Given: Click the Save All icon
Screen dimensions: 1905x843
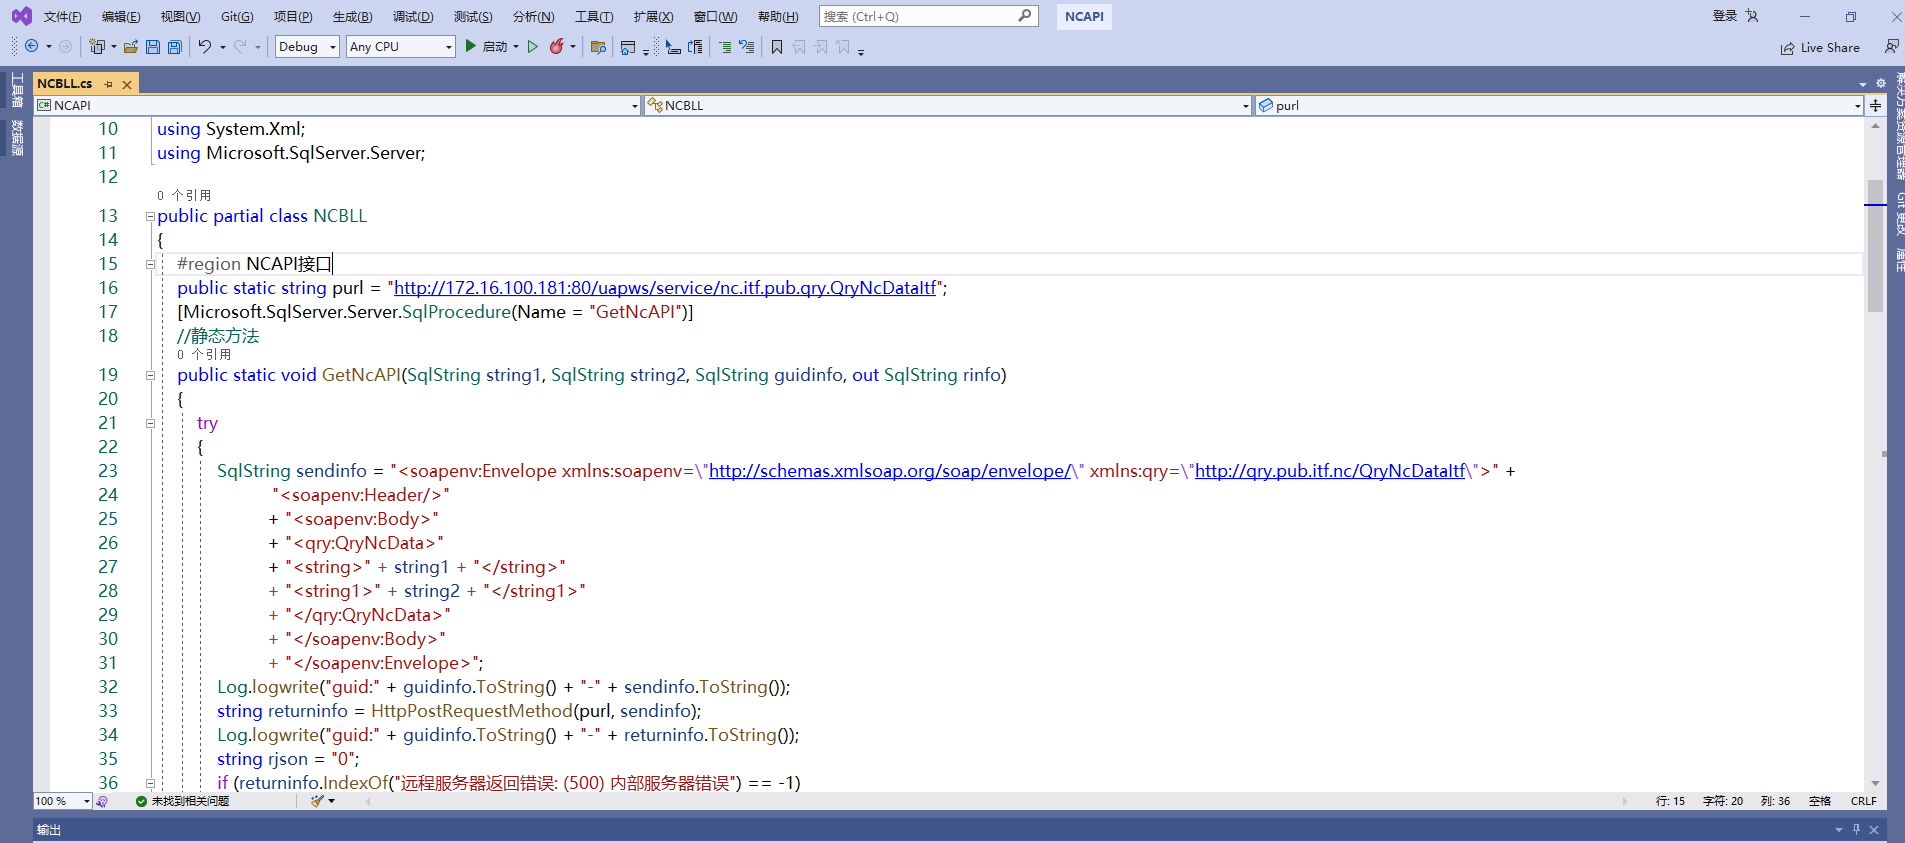Looking at the screenshot, I should tap(175, 46).
